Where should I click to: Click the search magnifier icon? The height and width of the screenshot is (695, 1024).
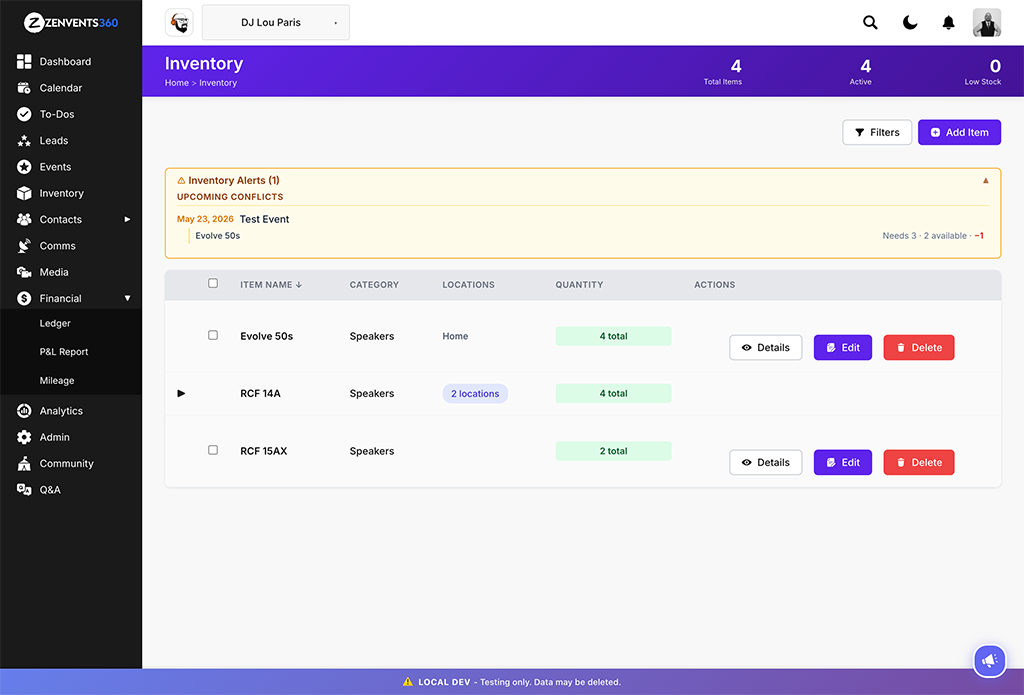click(870, 22)
